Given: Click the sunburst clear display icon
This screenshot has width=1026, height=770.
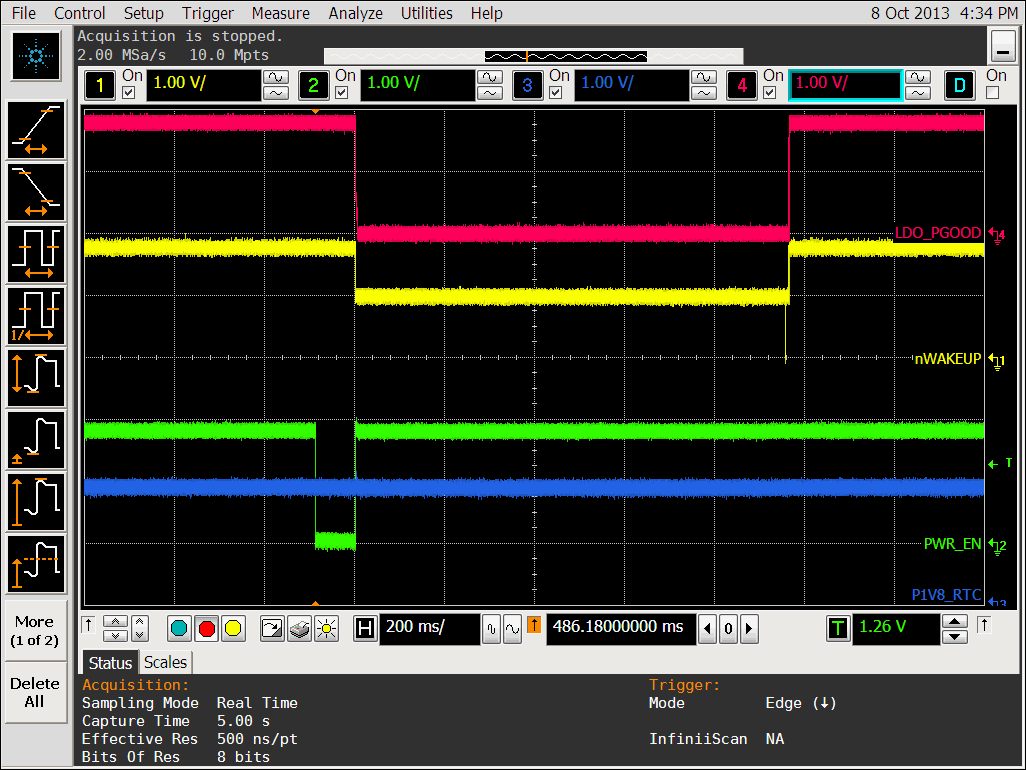Looking at the screenshot, I should click(327, 629).
